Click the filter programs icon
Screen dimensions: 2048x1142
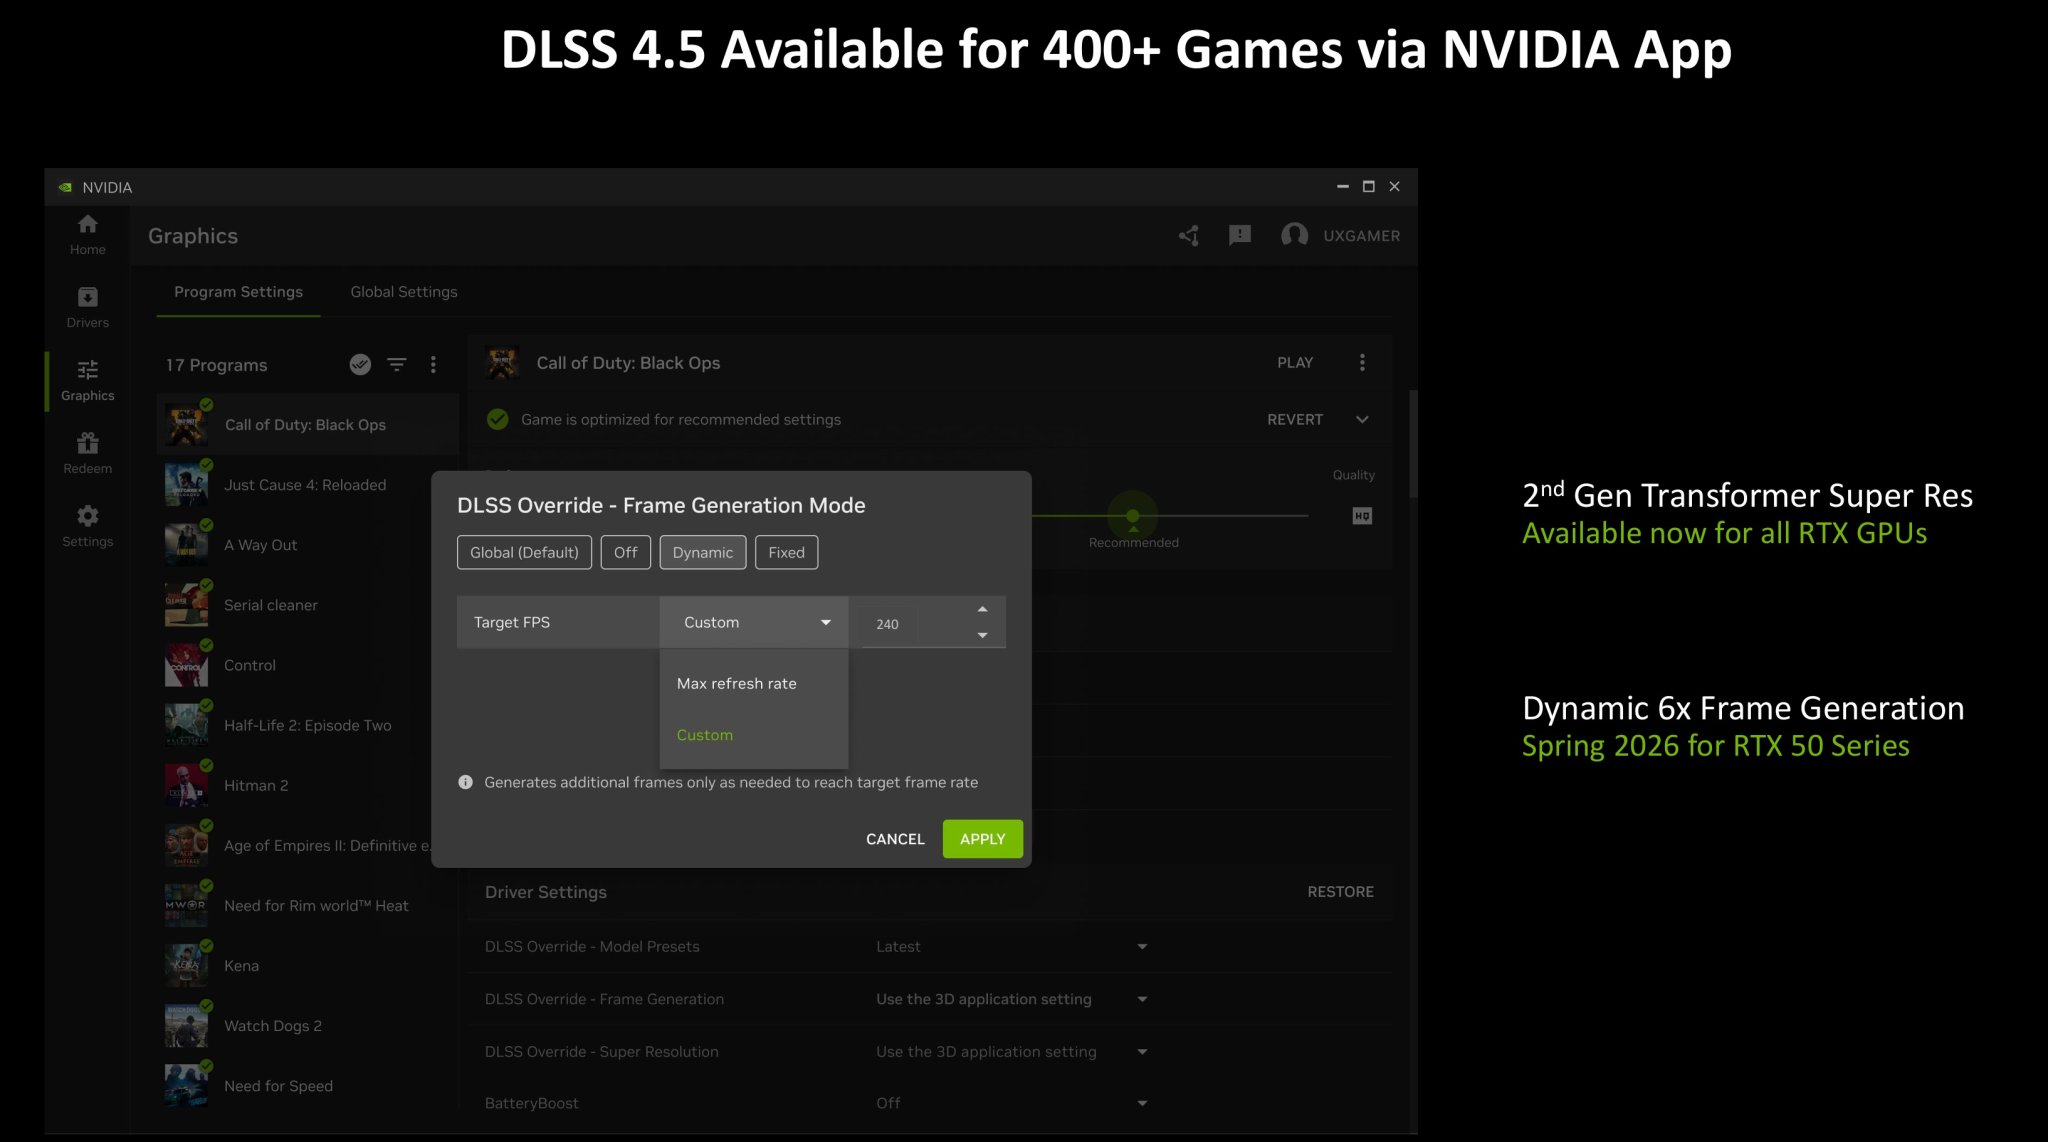(397, 365)
